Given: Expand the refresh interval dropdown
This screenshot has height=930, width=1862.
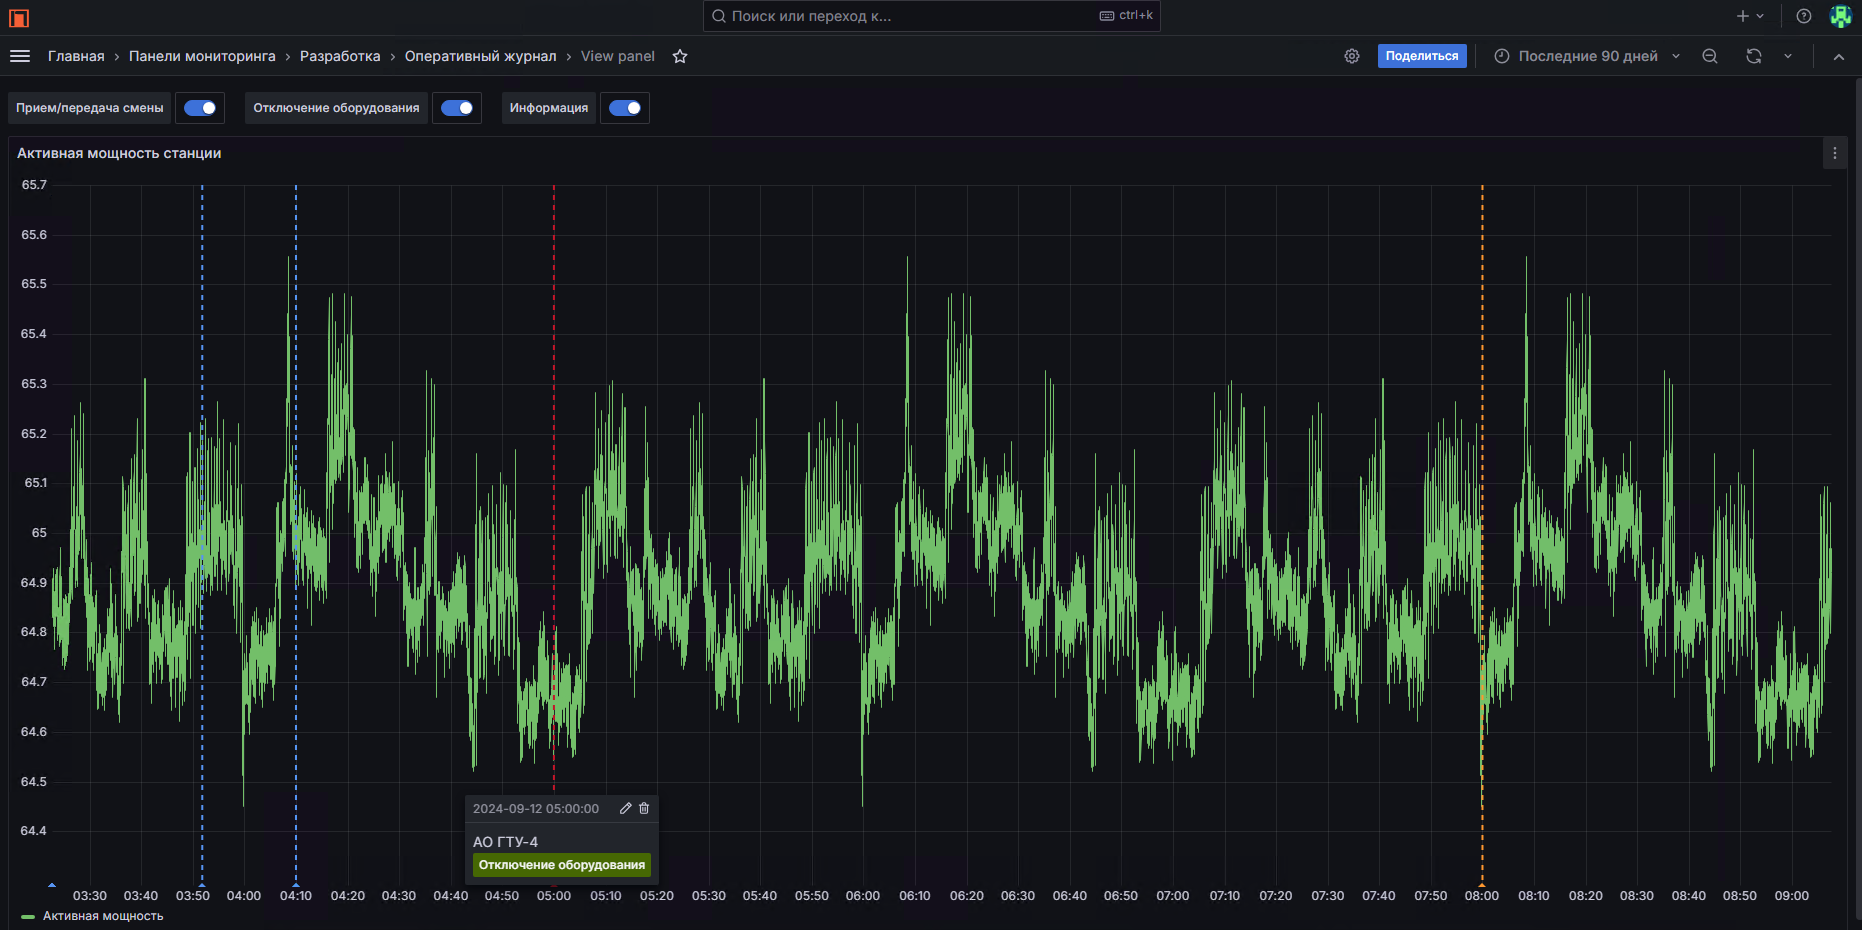Looking at the screenshot, I should pyautogui.click(x=1788, y=56).
